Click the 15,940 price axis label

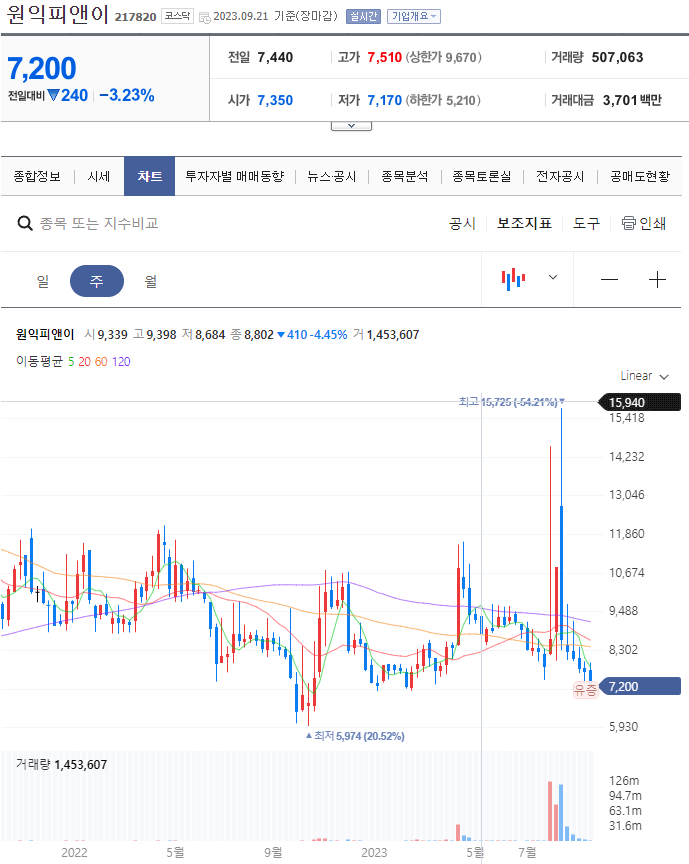640,402
